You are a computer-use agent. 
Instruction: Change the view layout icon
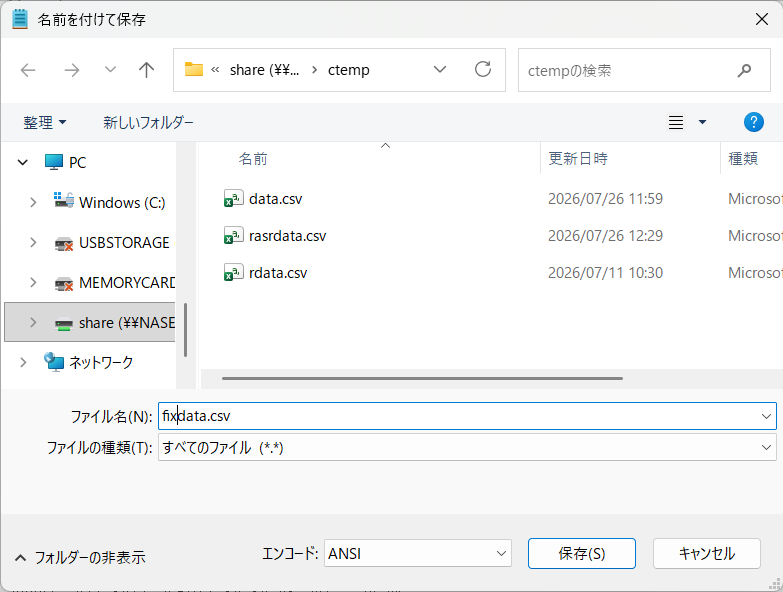coord(676,122)
